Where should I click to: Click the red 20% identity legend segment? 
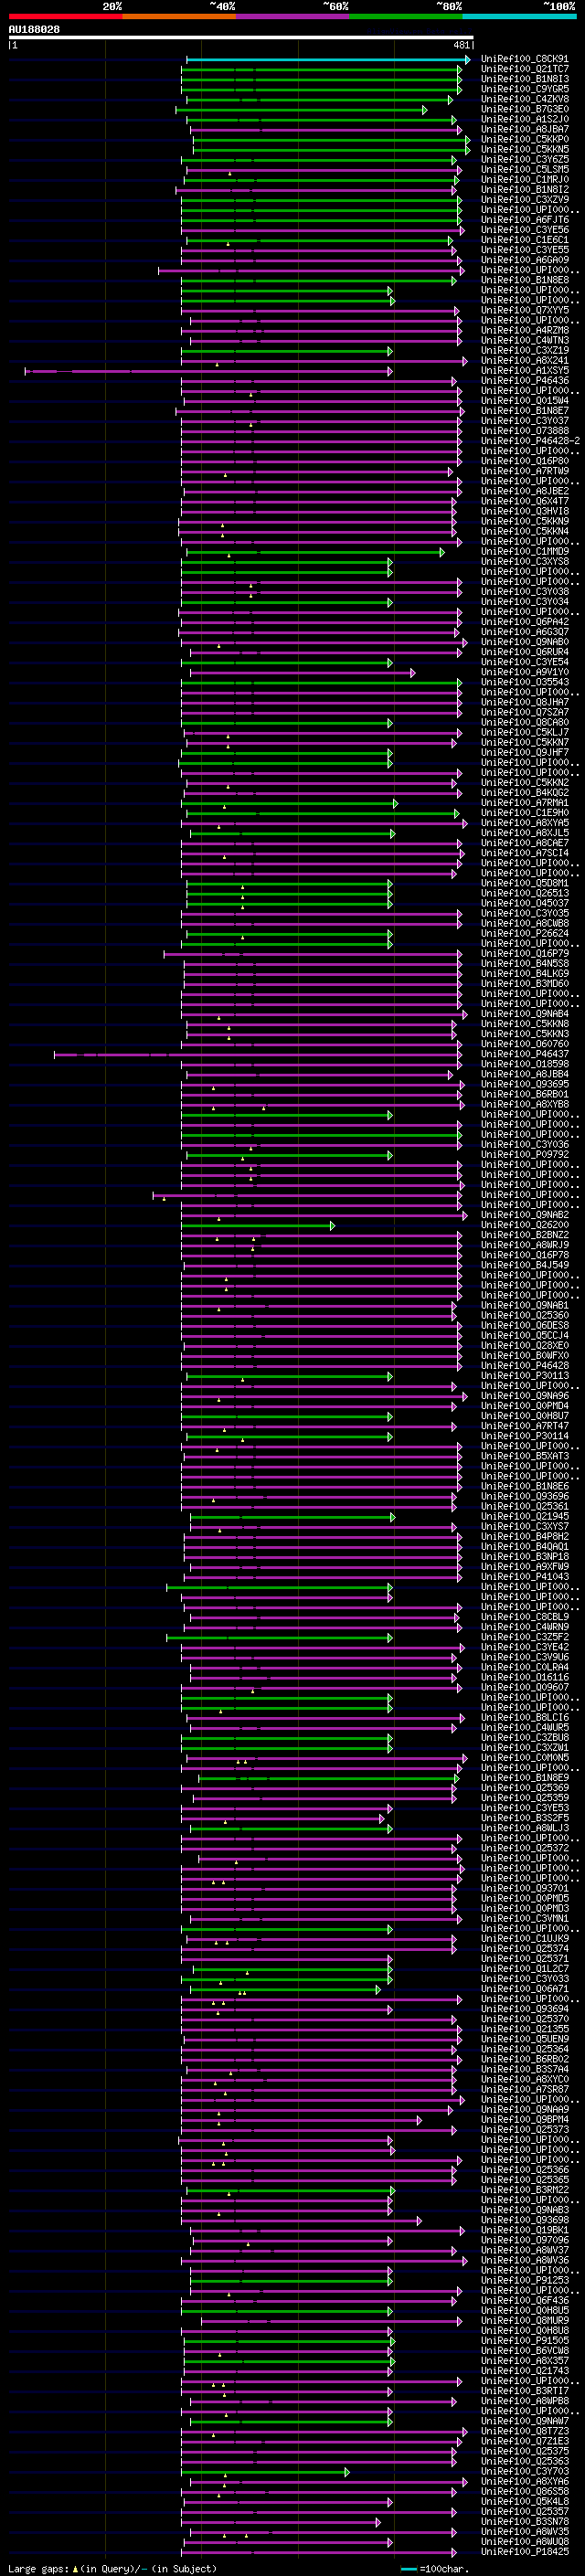[65, 16]
